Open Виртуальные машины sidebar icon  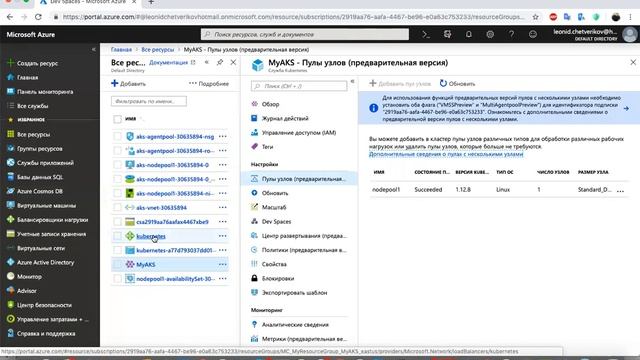[11, 205]
